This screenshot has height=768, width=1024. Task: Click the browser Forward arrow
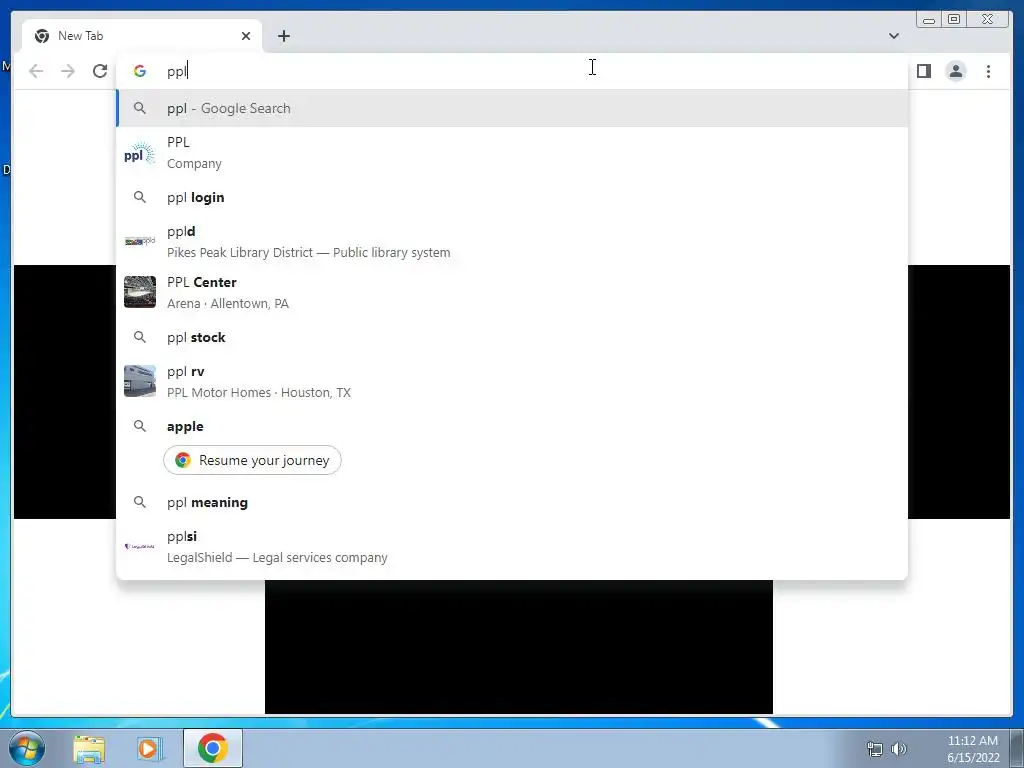(x=68, y=71)
